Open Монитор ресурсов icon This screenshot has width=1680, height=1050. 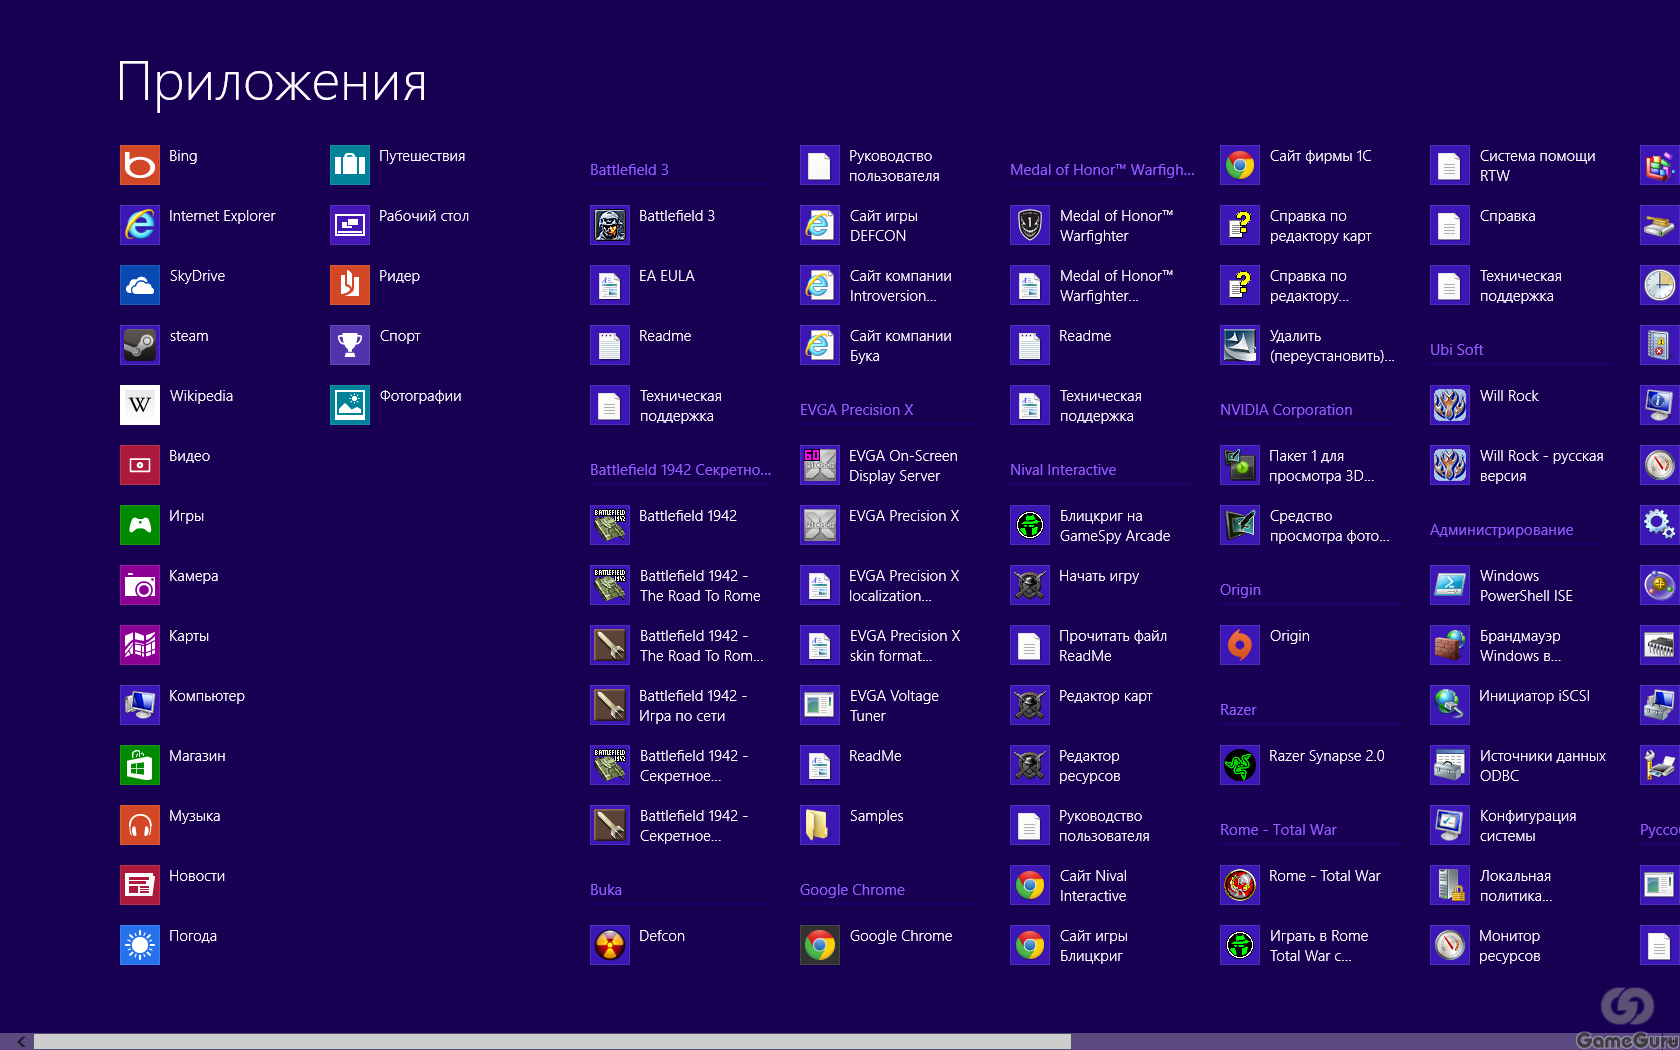[1450, 945]
